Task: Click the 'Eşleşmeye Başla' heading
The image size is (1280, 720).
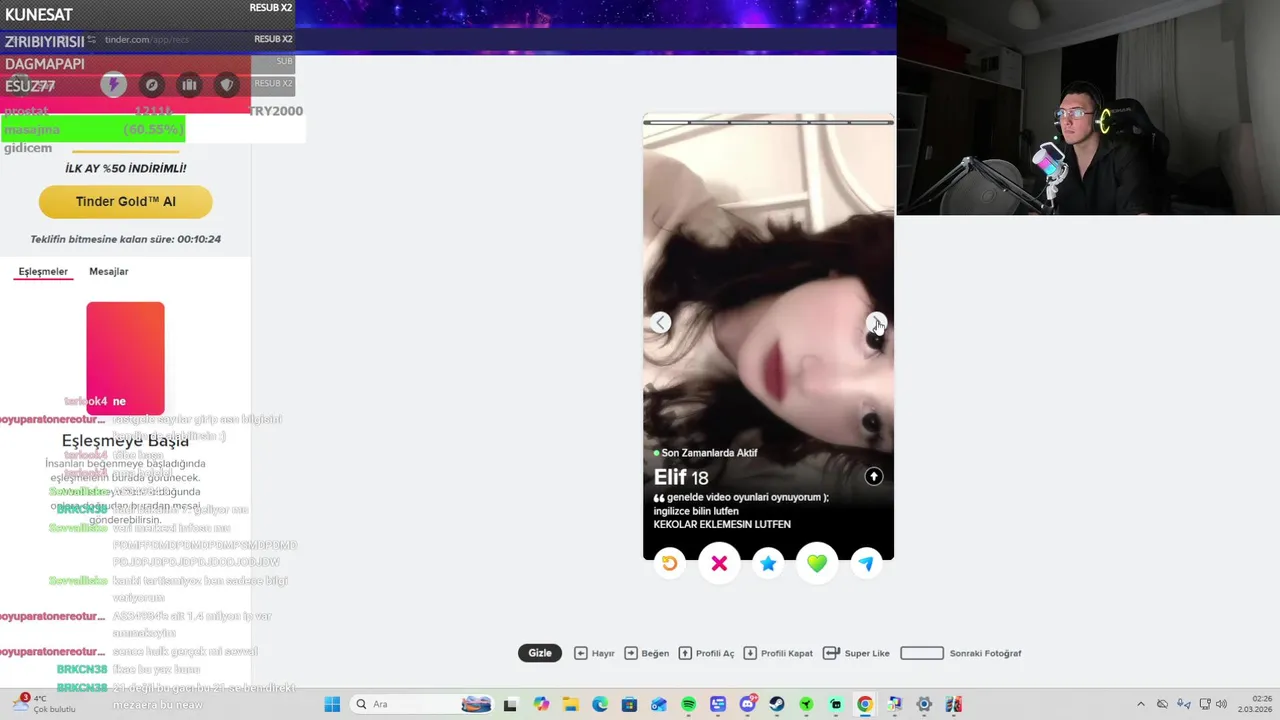Action: 125,441
